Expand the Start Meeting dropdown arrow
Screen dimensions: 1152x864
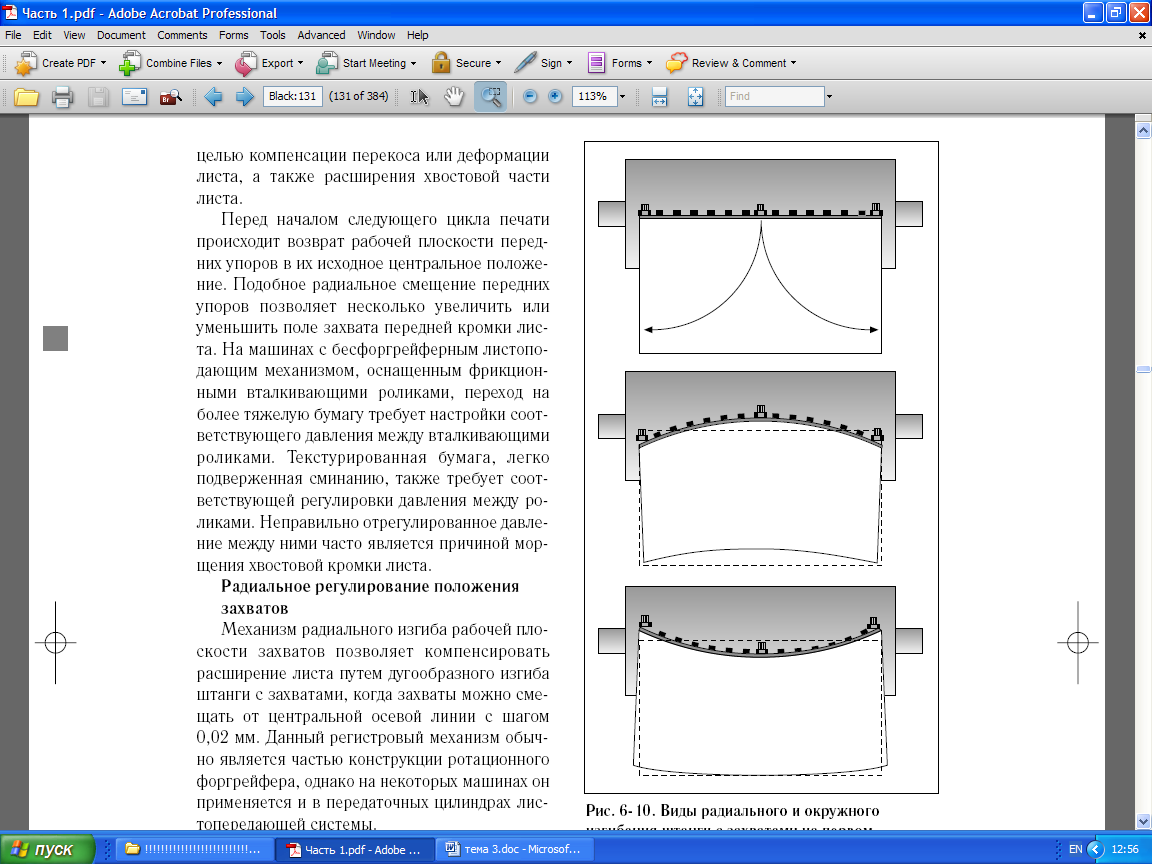[414, 63]
